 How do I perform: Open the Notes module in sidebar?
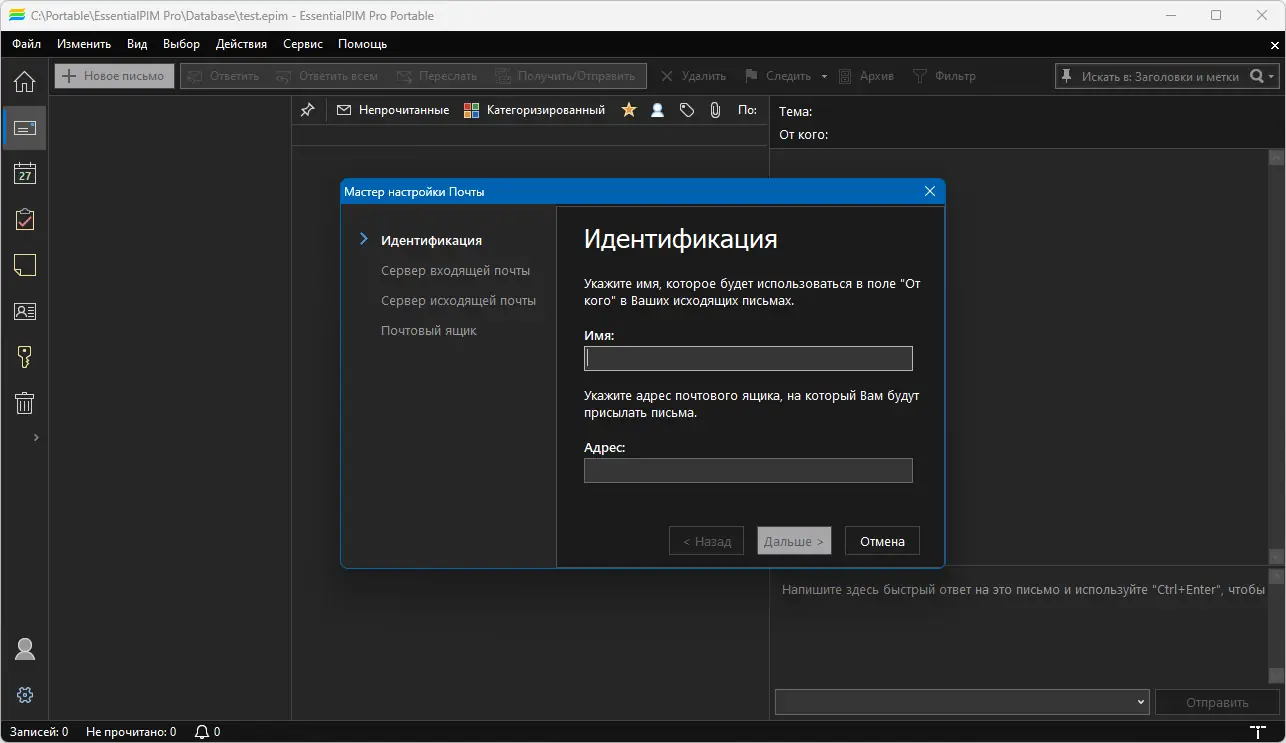click(x=24, y=265)
